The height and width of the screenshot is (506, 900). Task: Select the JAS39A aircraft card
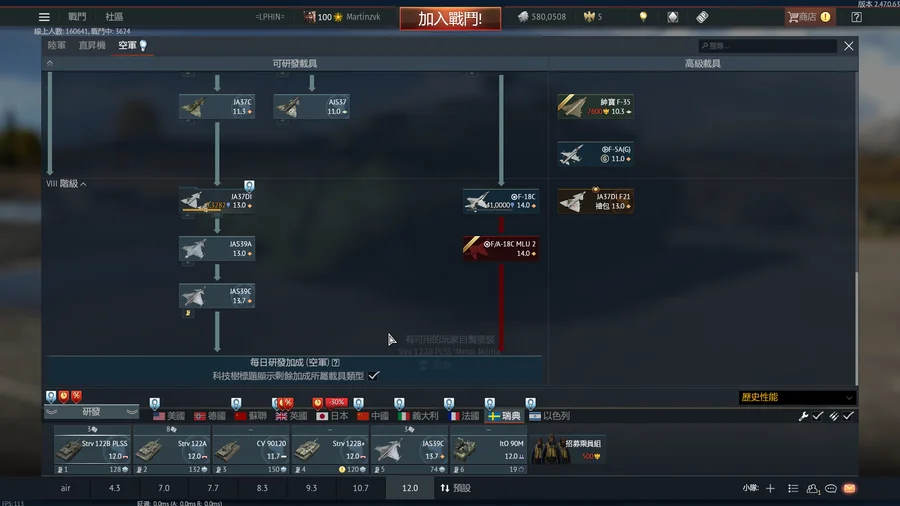pos(217,248)
